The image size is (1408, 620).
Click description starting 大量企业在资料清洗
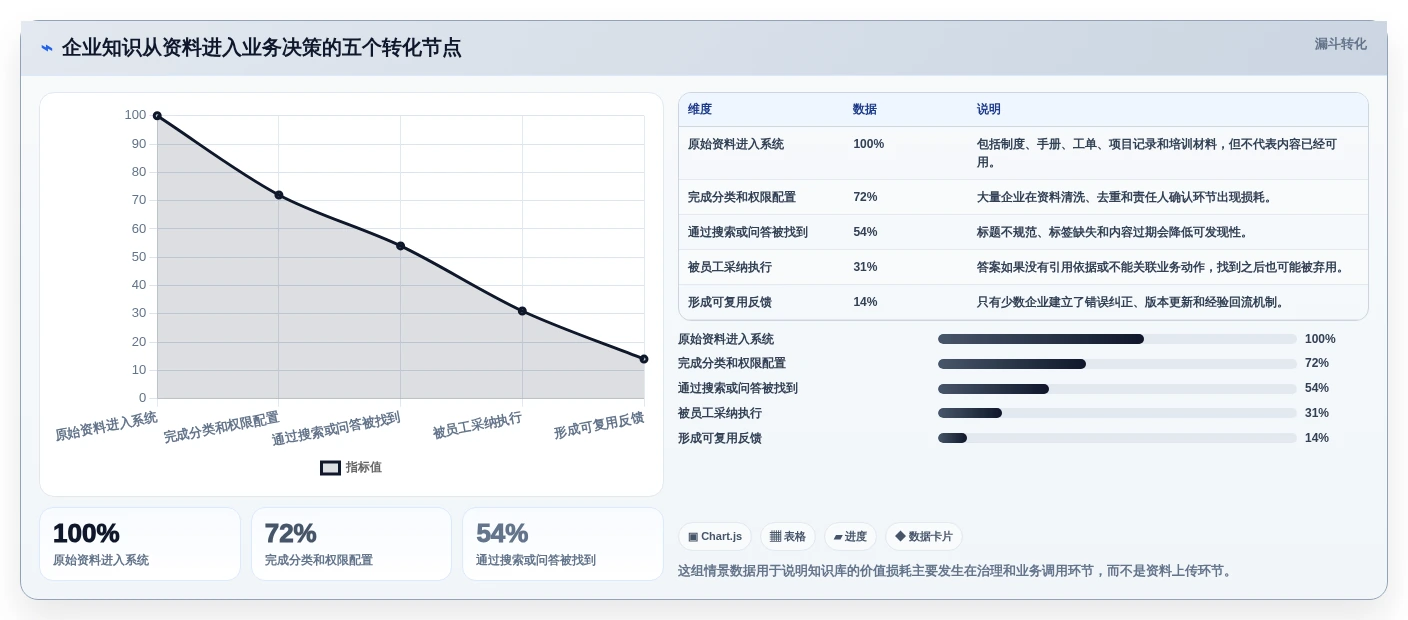pyautogui.click(x=1126, y=198)
